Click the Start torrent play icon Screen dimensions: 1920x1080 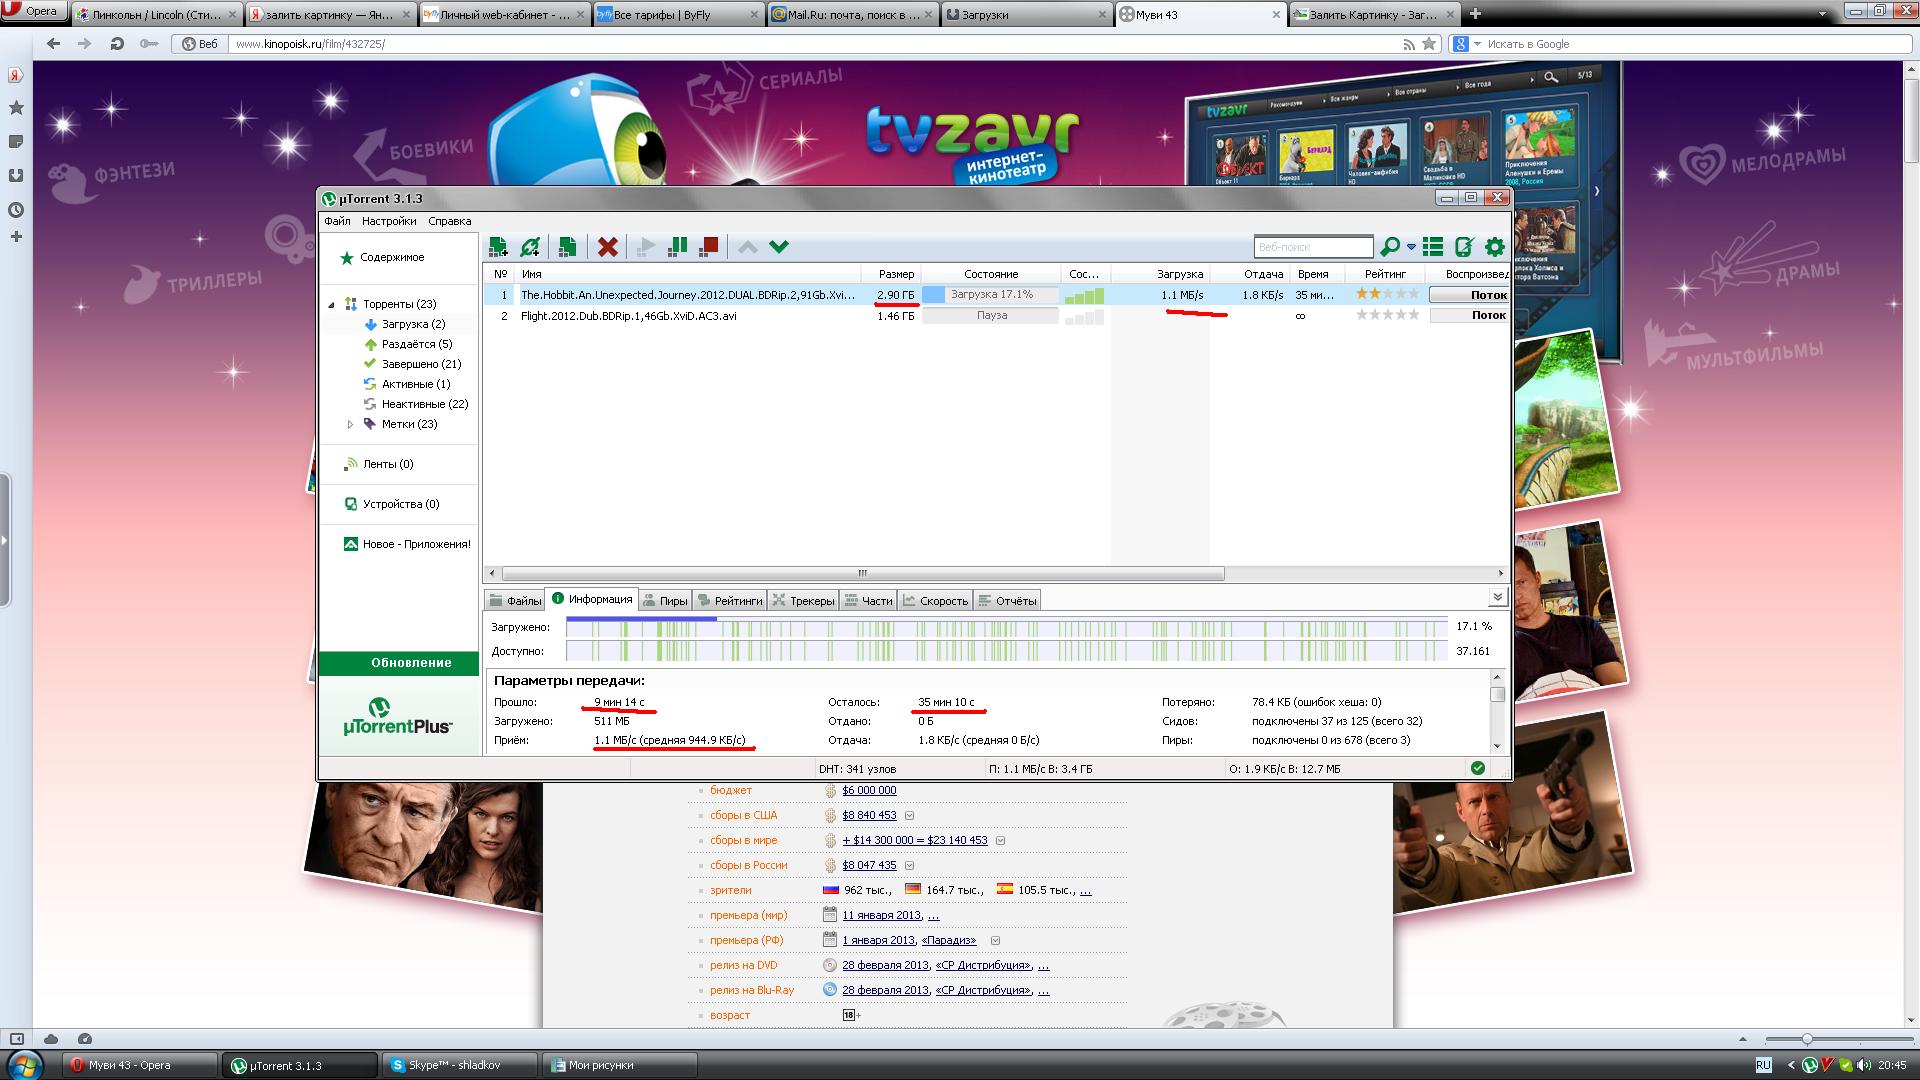click(x=646, y=247)
